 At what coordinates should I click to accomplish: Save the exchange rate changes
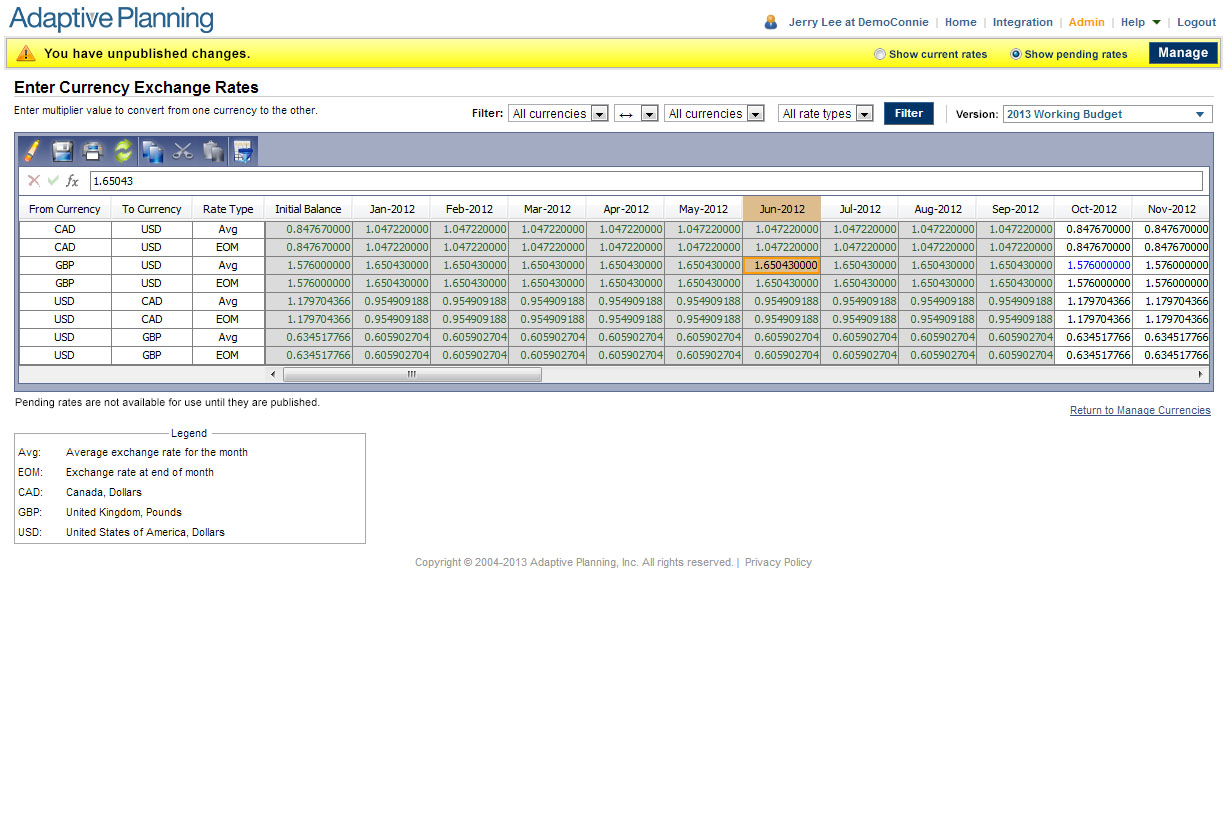[x=61, y=152]
